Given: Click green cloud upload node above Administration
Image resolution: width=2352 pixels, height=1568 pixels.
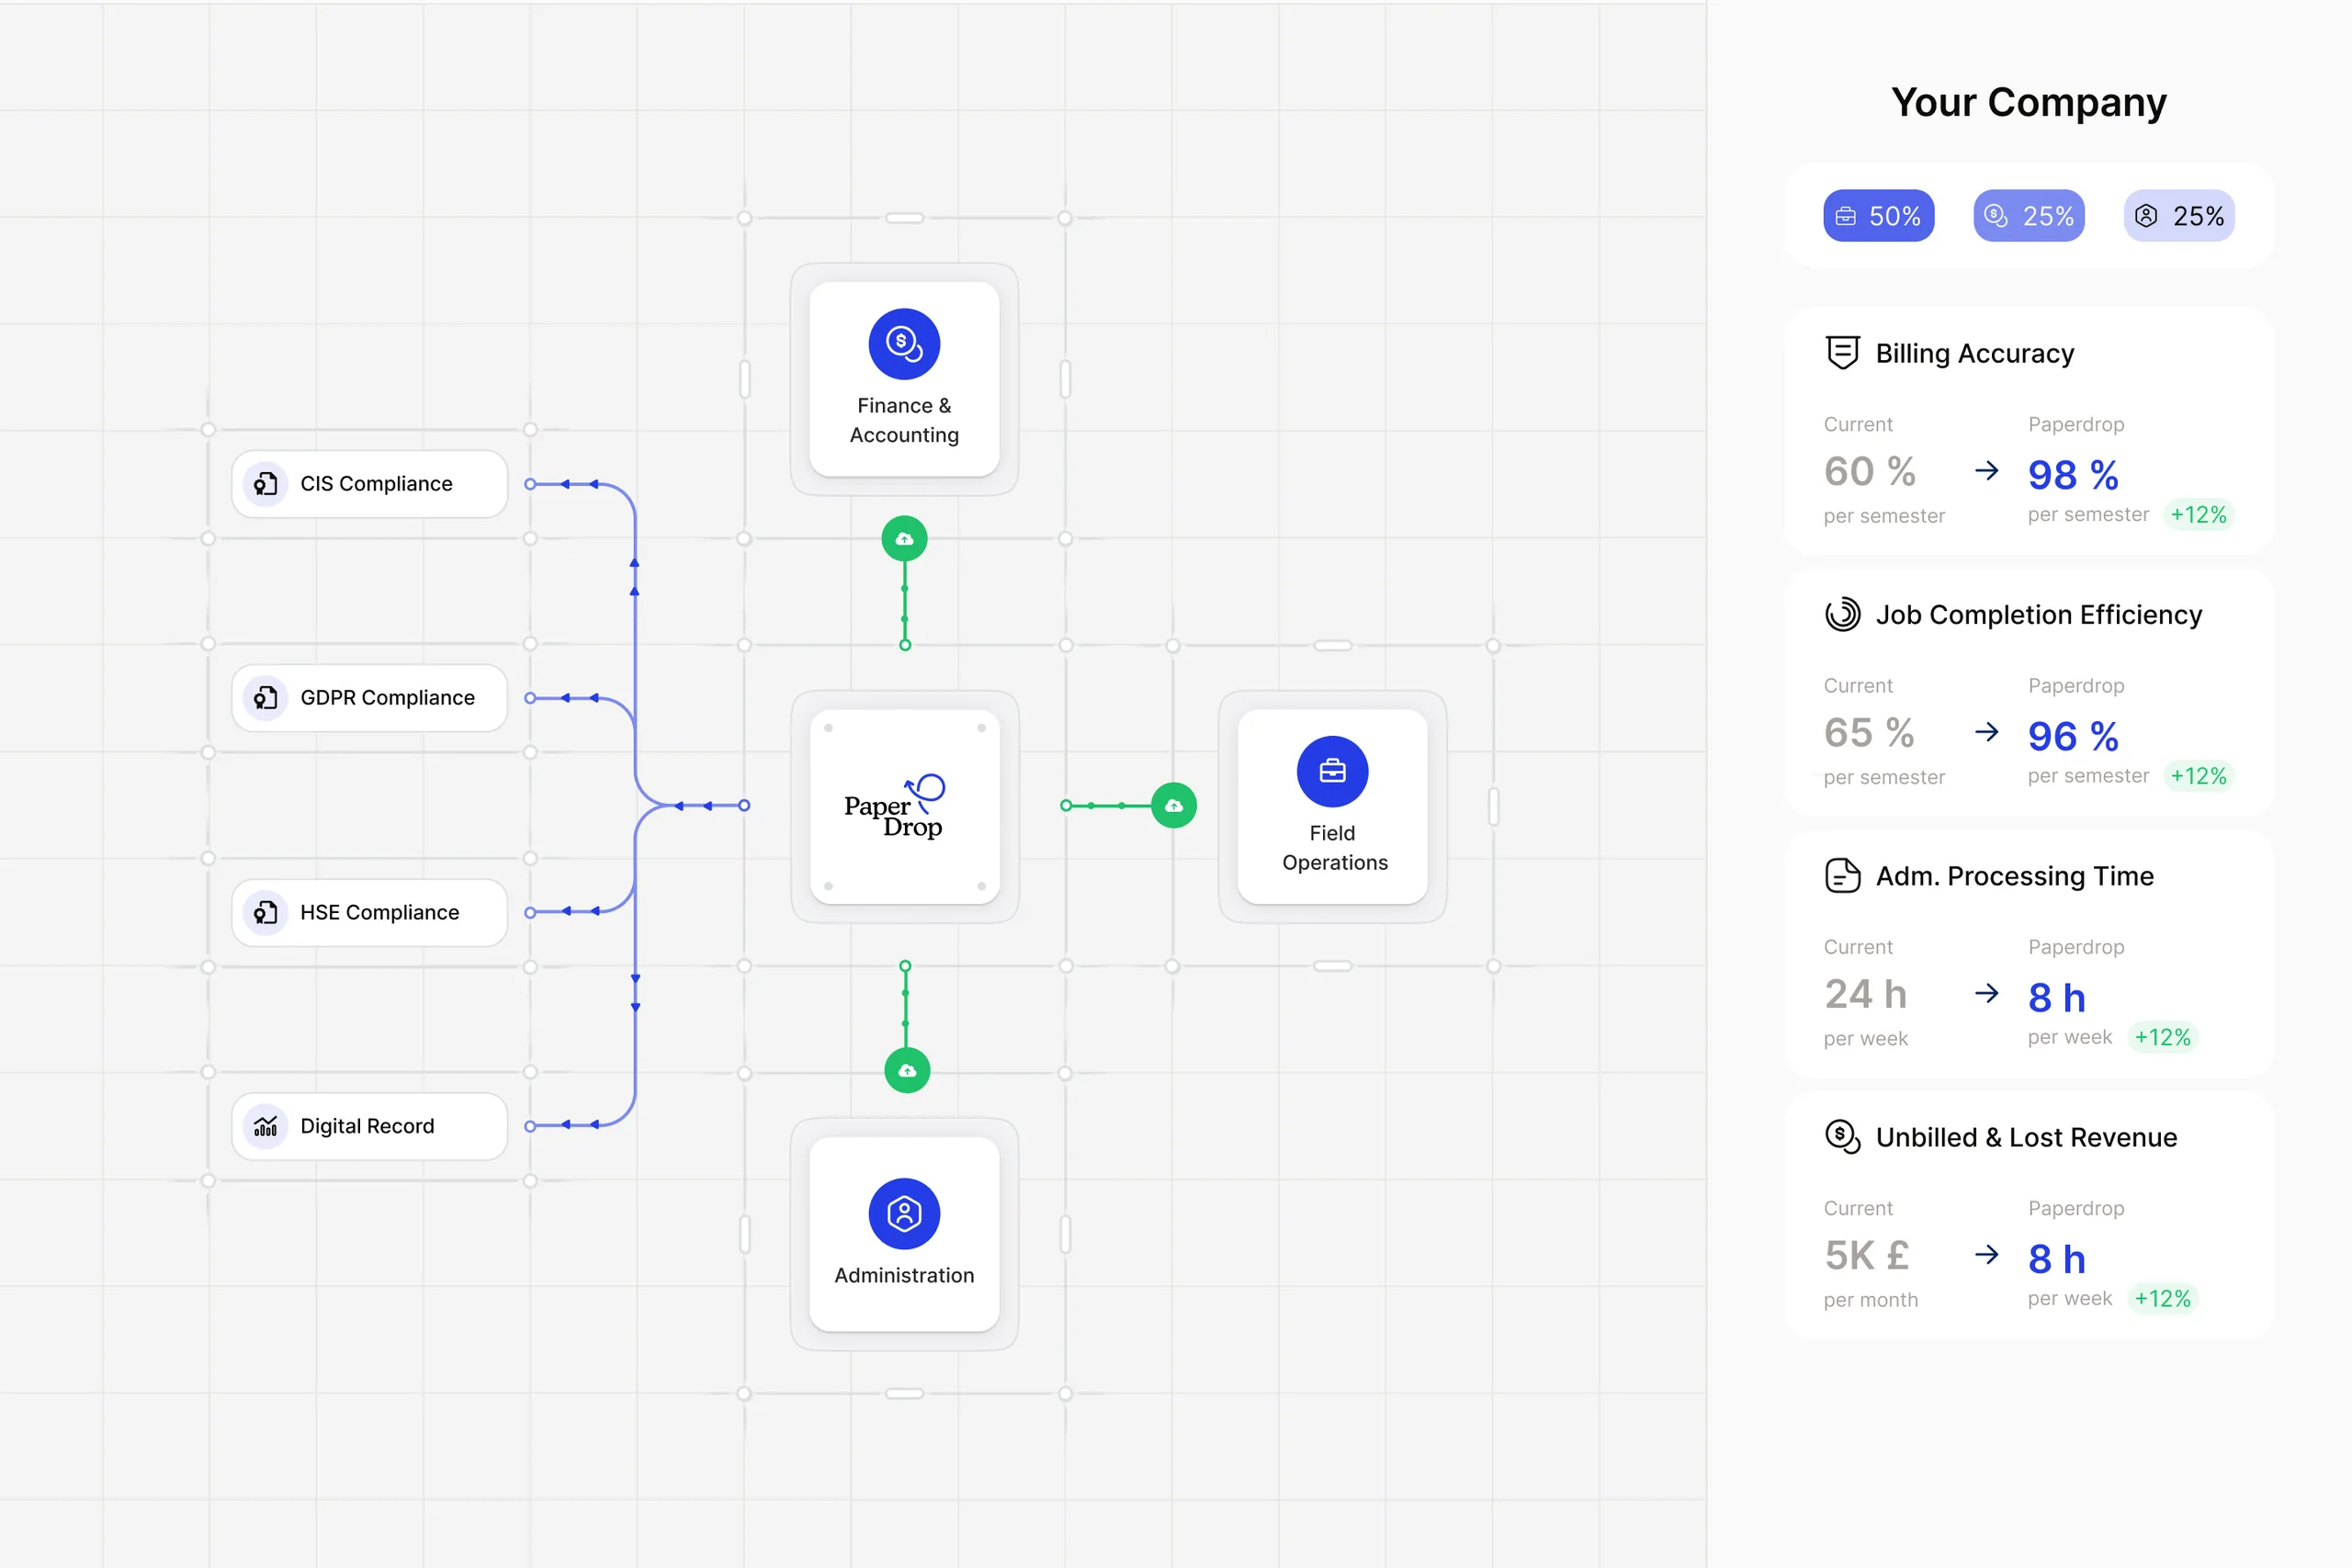Looking at the screenshot, I should tap(907, 1070).
